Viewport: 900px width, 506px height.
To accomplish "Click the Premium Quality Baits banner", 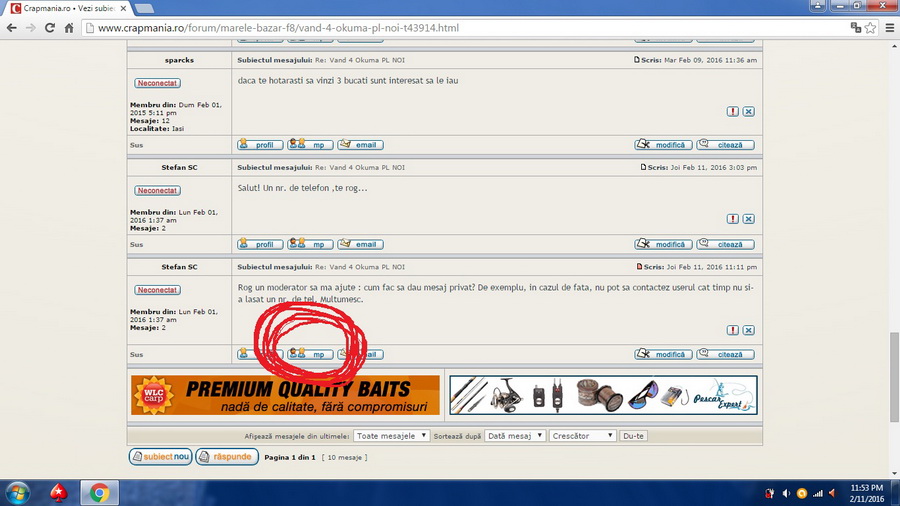I will [x=285, y=395].
